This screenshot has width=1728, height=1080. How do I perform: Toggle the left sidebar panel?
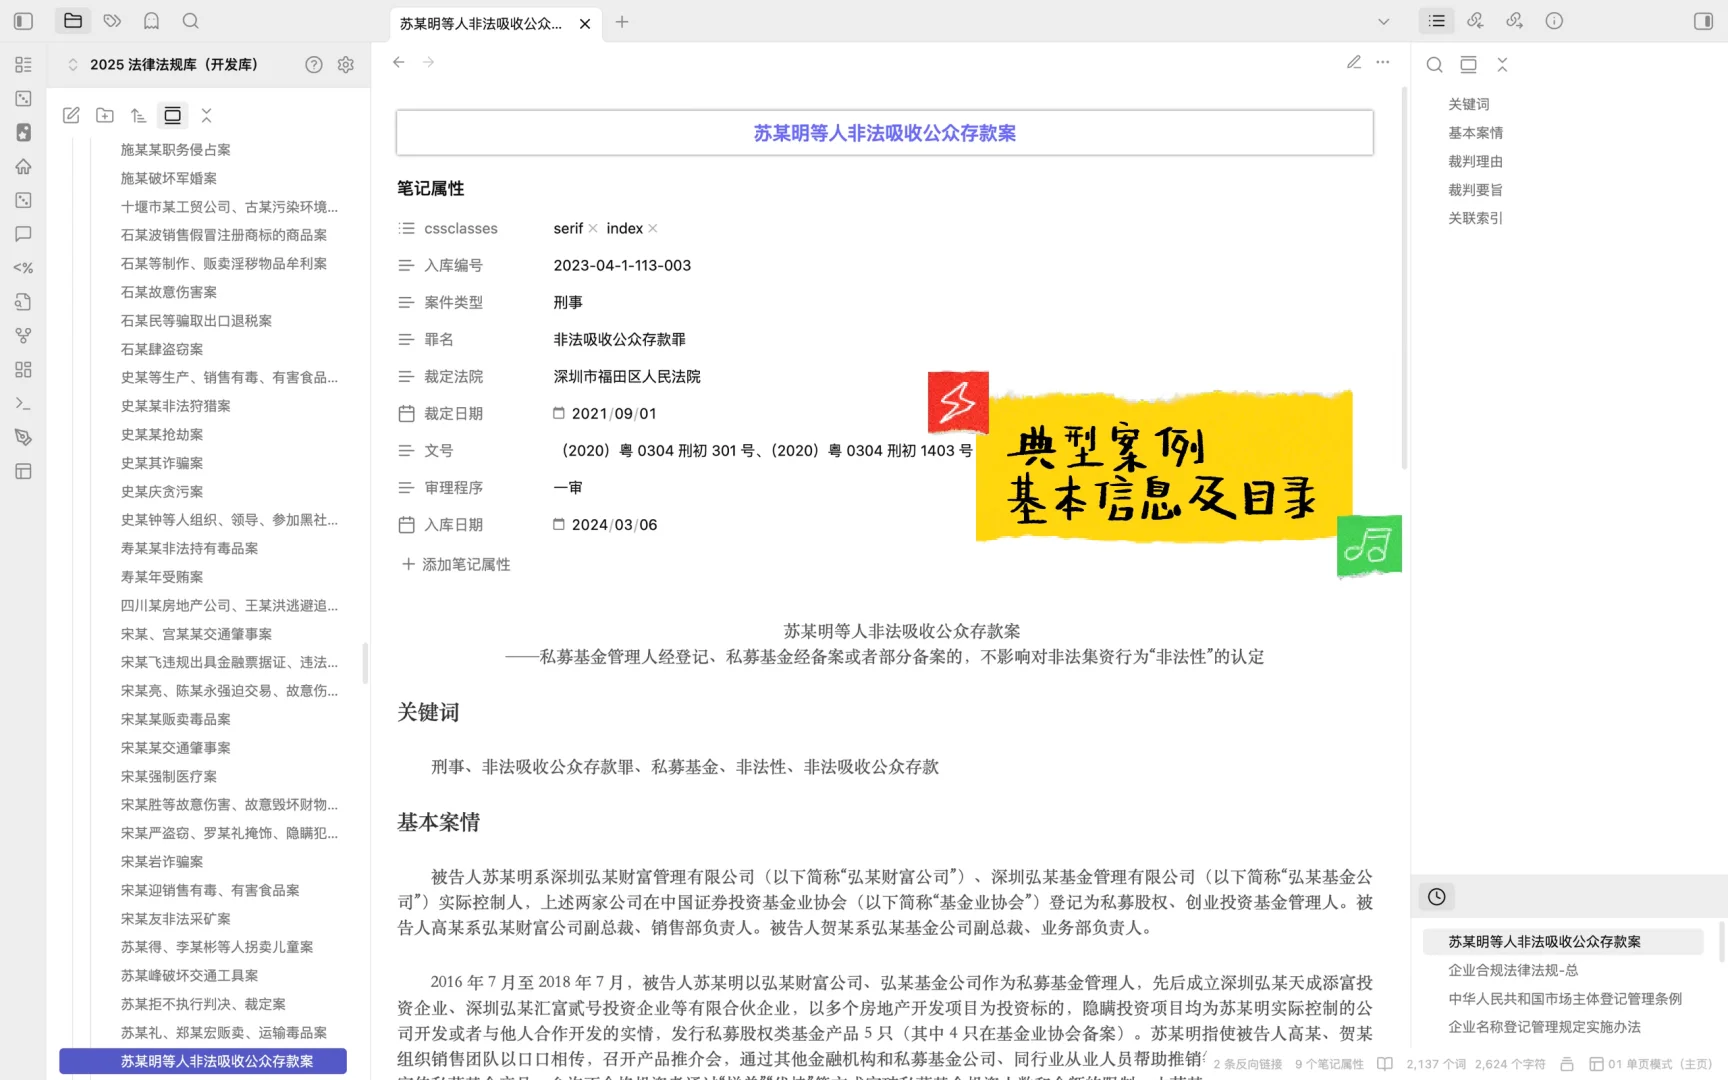coord(23,20)
